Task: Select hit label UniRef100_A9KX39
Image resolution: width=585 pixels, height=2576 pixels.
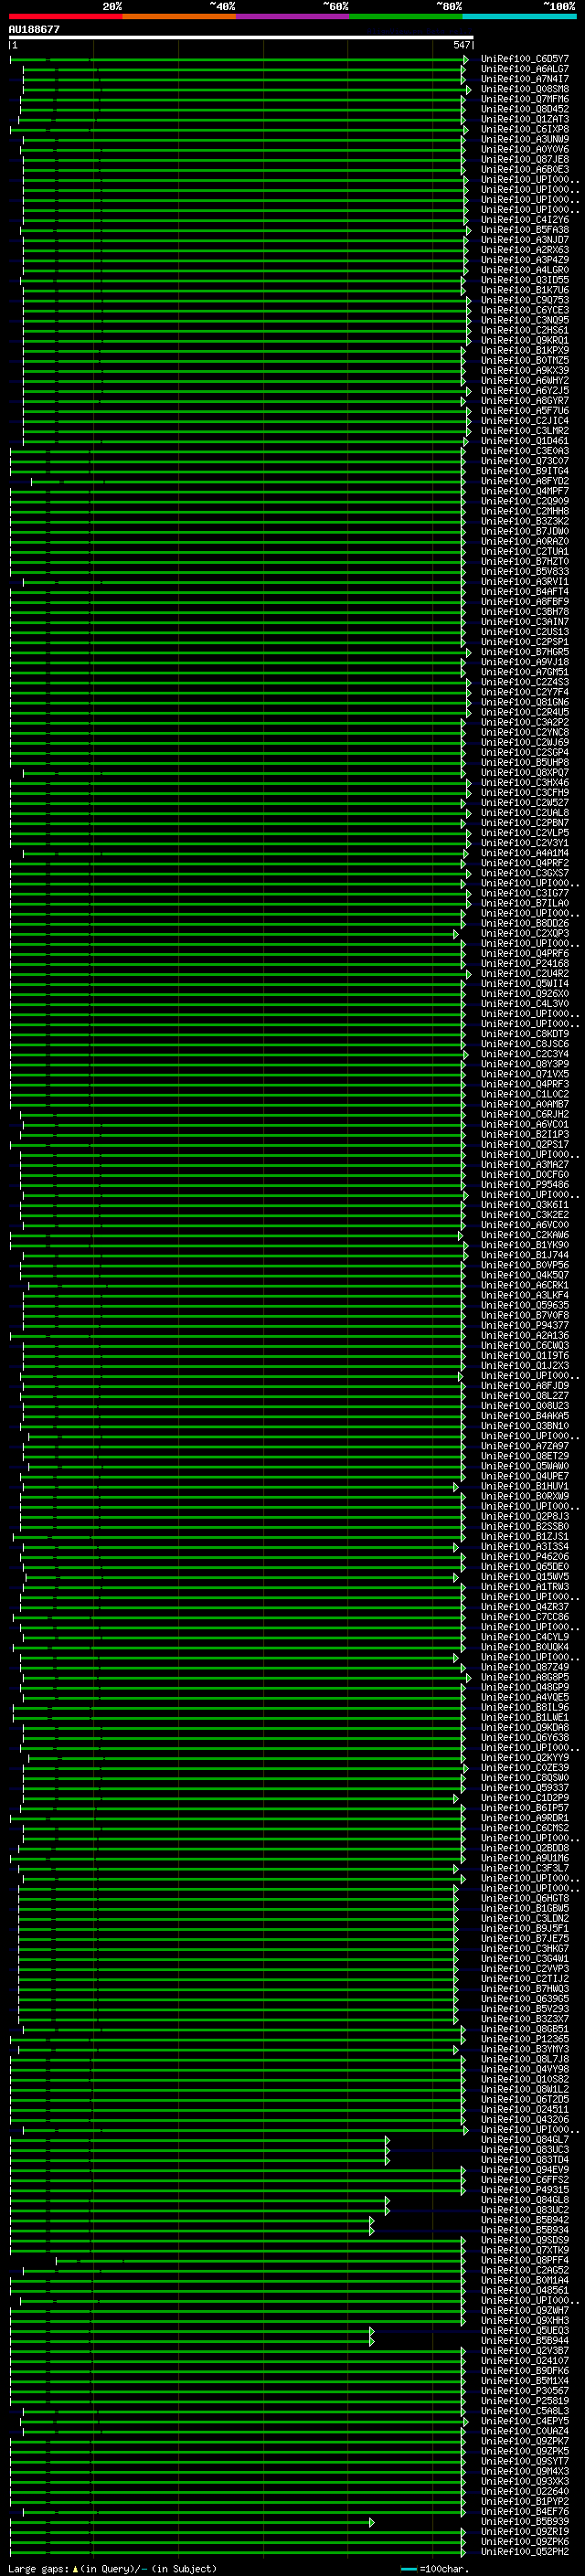Action: tap(524, 370)
